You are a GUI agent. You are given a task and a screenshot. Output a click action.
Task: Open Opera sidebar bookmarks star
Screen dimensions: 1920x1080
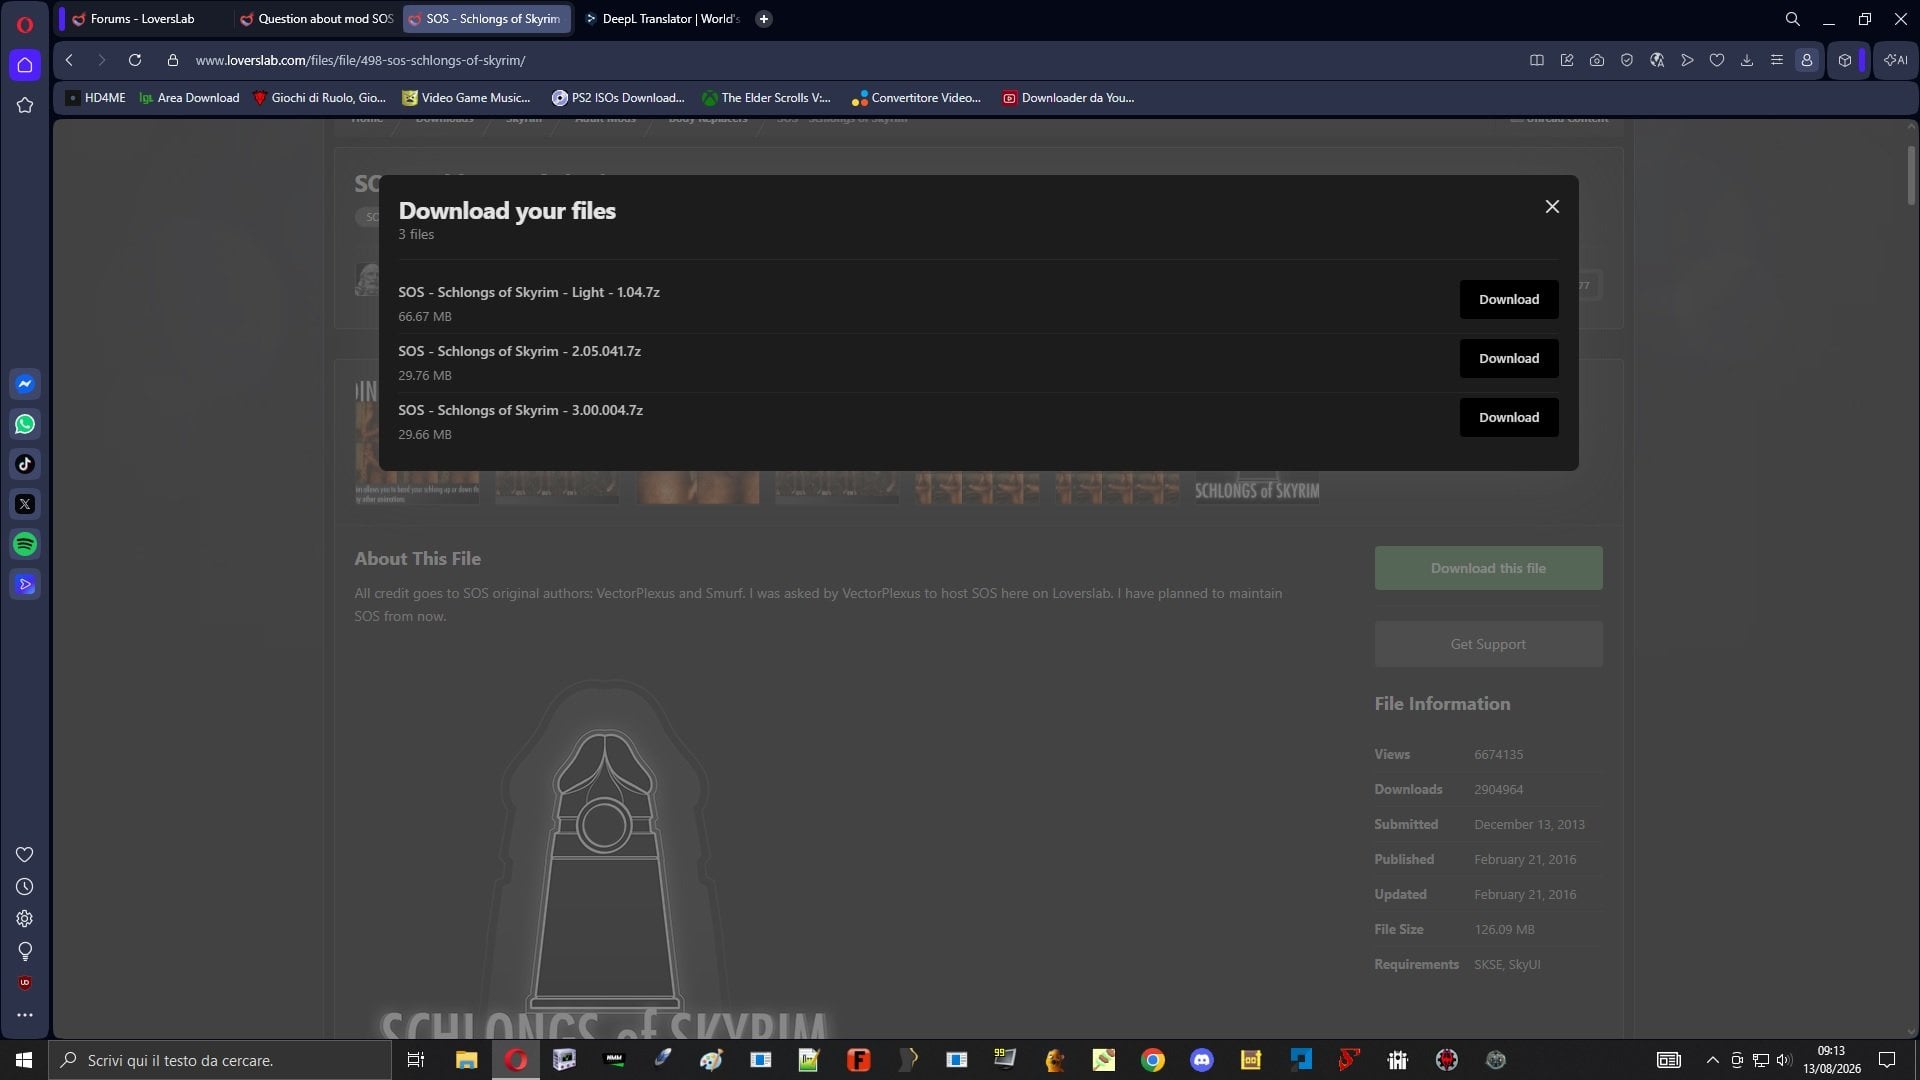click(25, 105)
